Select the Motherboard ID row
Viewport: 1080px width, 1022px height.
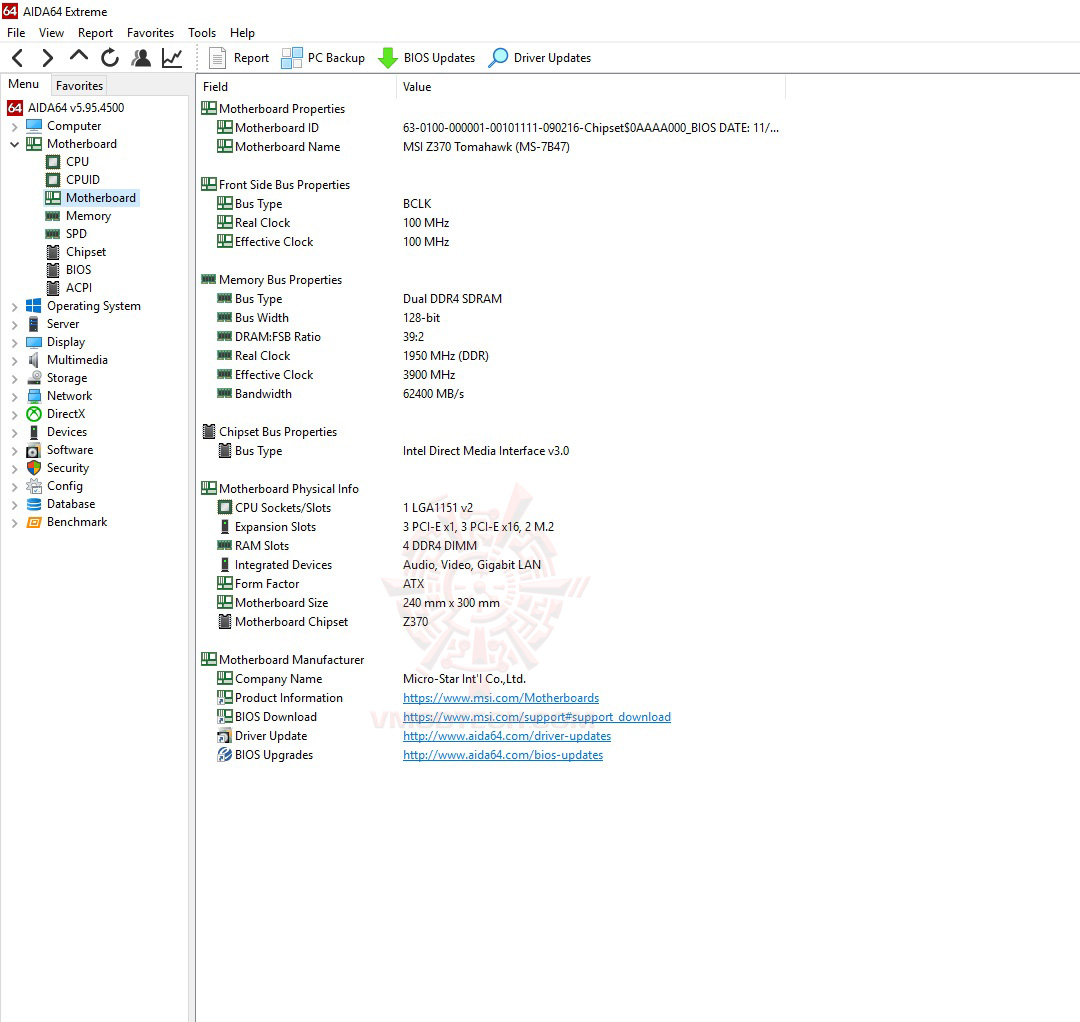[x=491, y=128]
